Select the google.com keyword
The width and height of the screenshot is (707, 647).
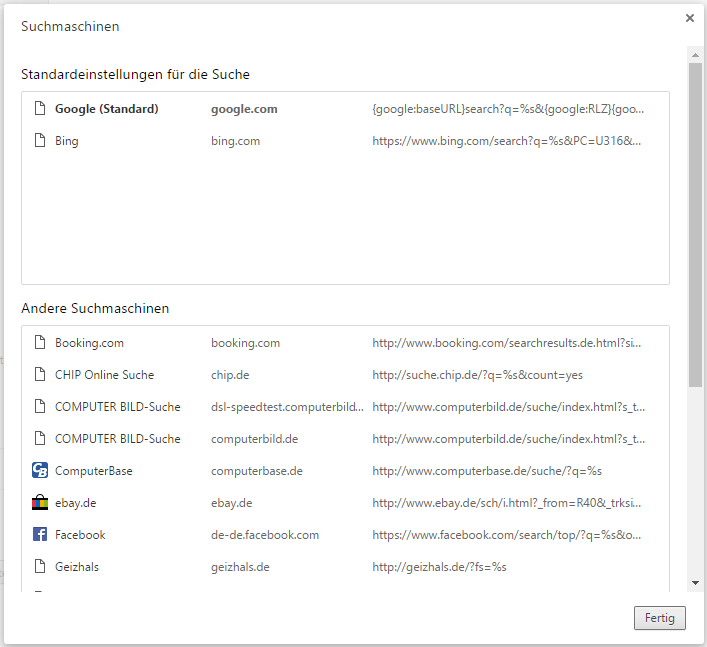click(244, 109)
